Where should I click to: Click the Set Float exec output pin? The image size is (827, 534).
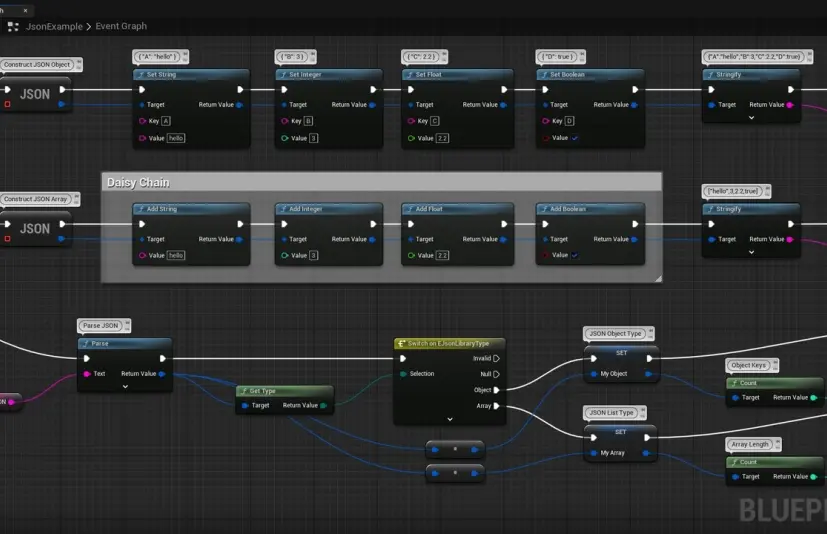coord(504,90)
